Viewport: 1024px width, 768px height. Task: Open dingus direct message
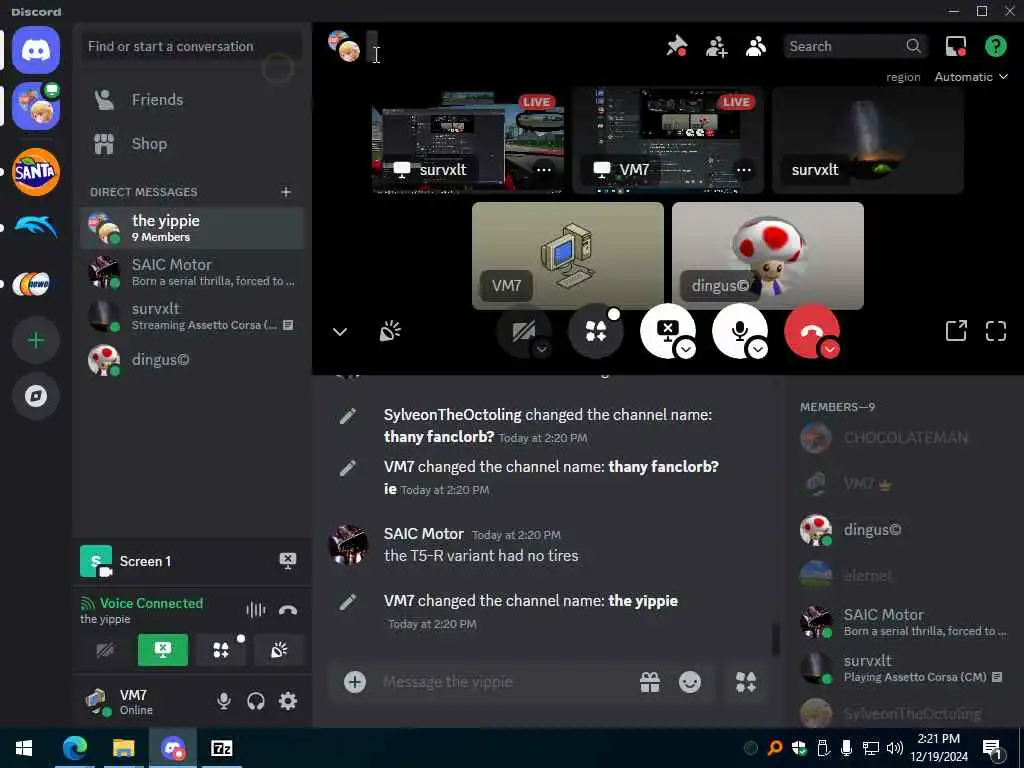[x=191, y=360]
